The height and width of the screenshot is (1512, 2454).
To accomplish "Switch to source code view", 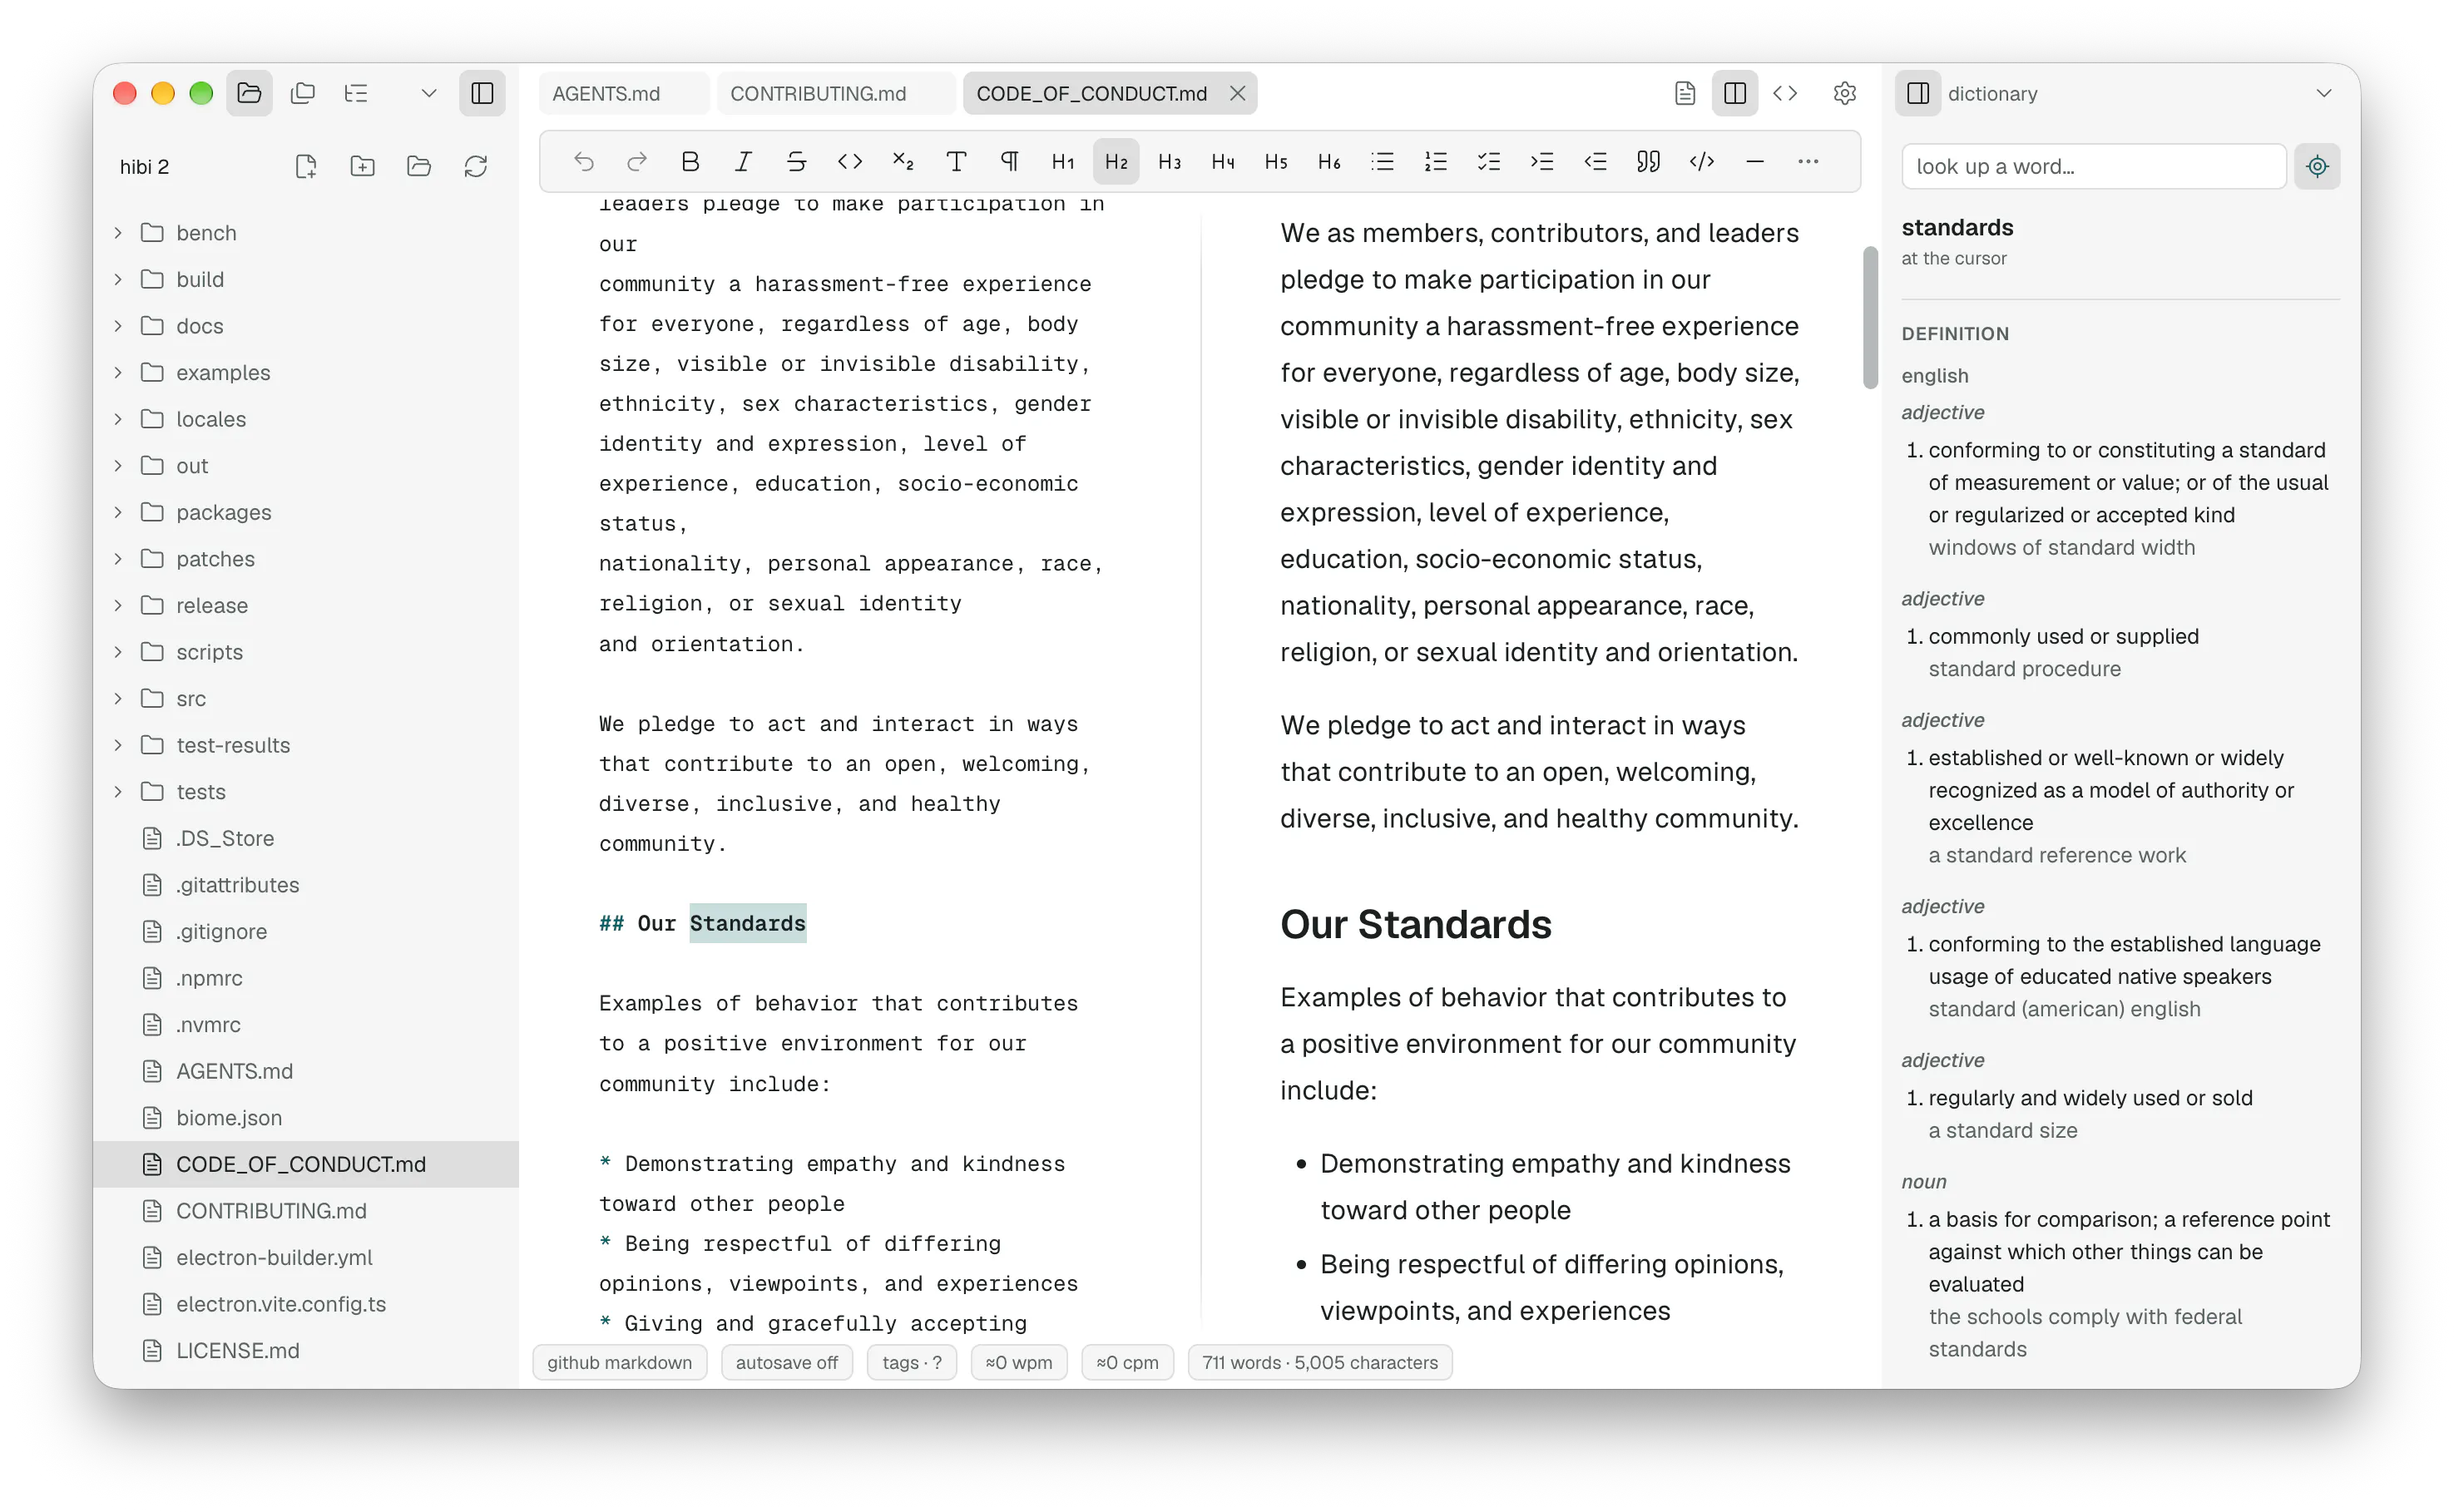I will (x=1785, y=93).
